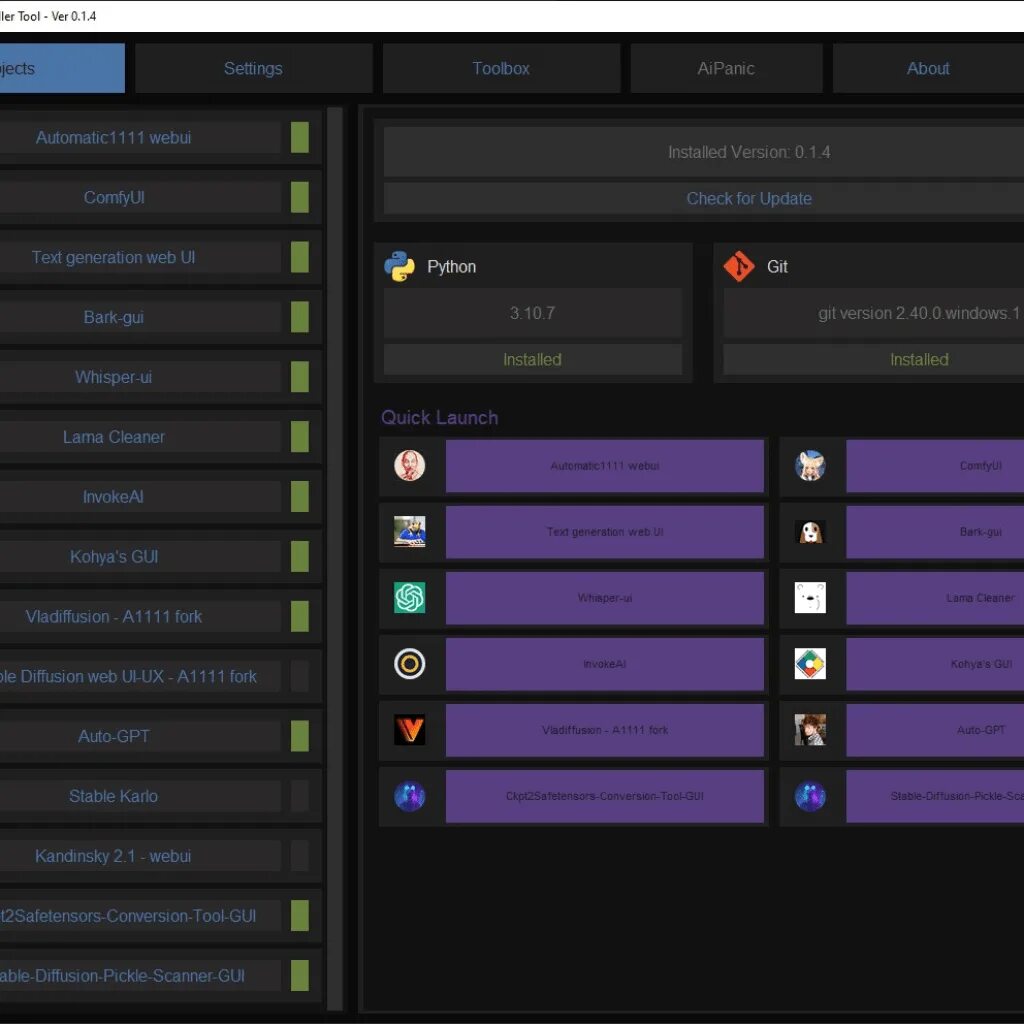Toggle the green indicator beside Ckpt2Safetensors-Conversion-Tool-GUI
1024x1024 pixels.
click(300, 916)
